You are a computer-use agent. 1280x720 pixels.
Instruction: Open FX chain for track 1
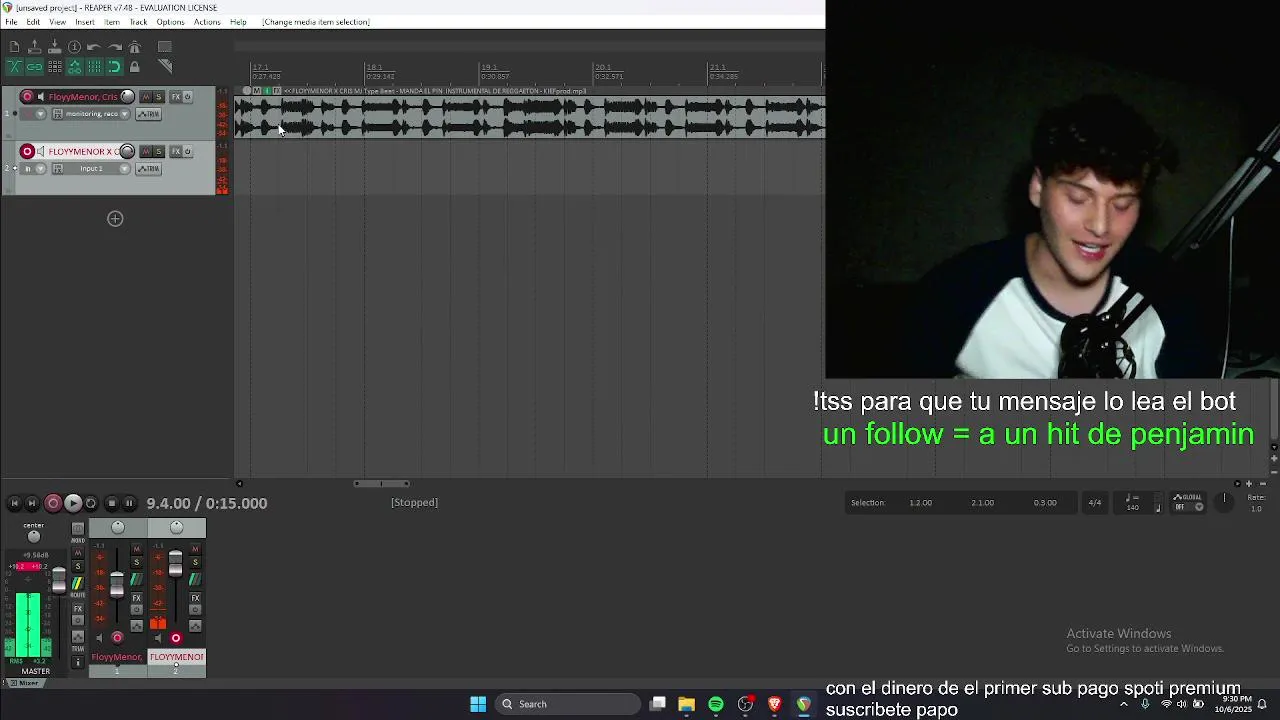[x=176, y=97]
